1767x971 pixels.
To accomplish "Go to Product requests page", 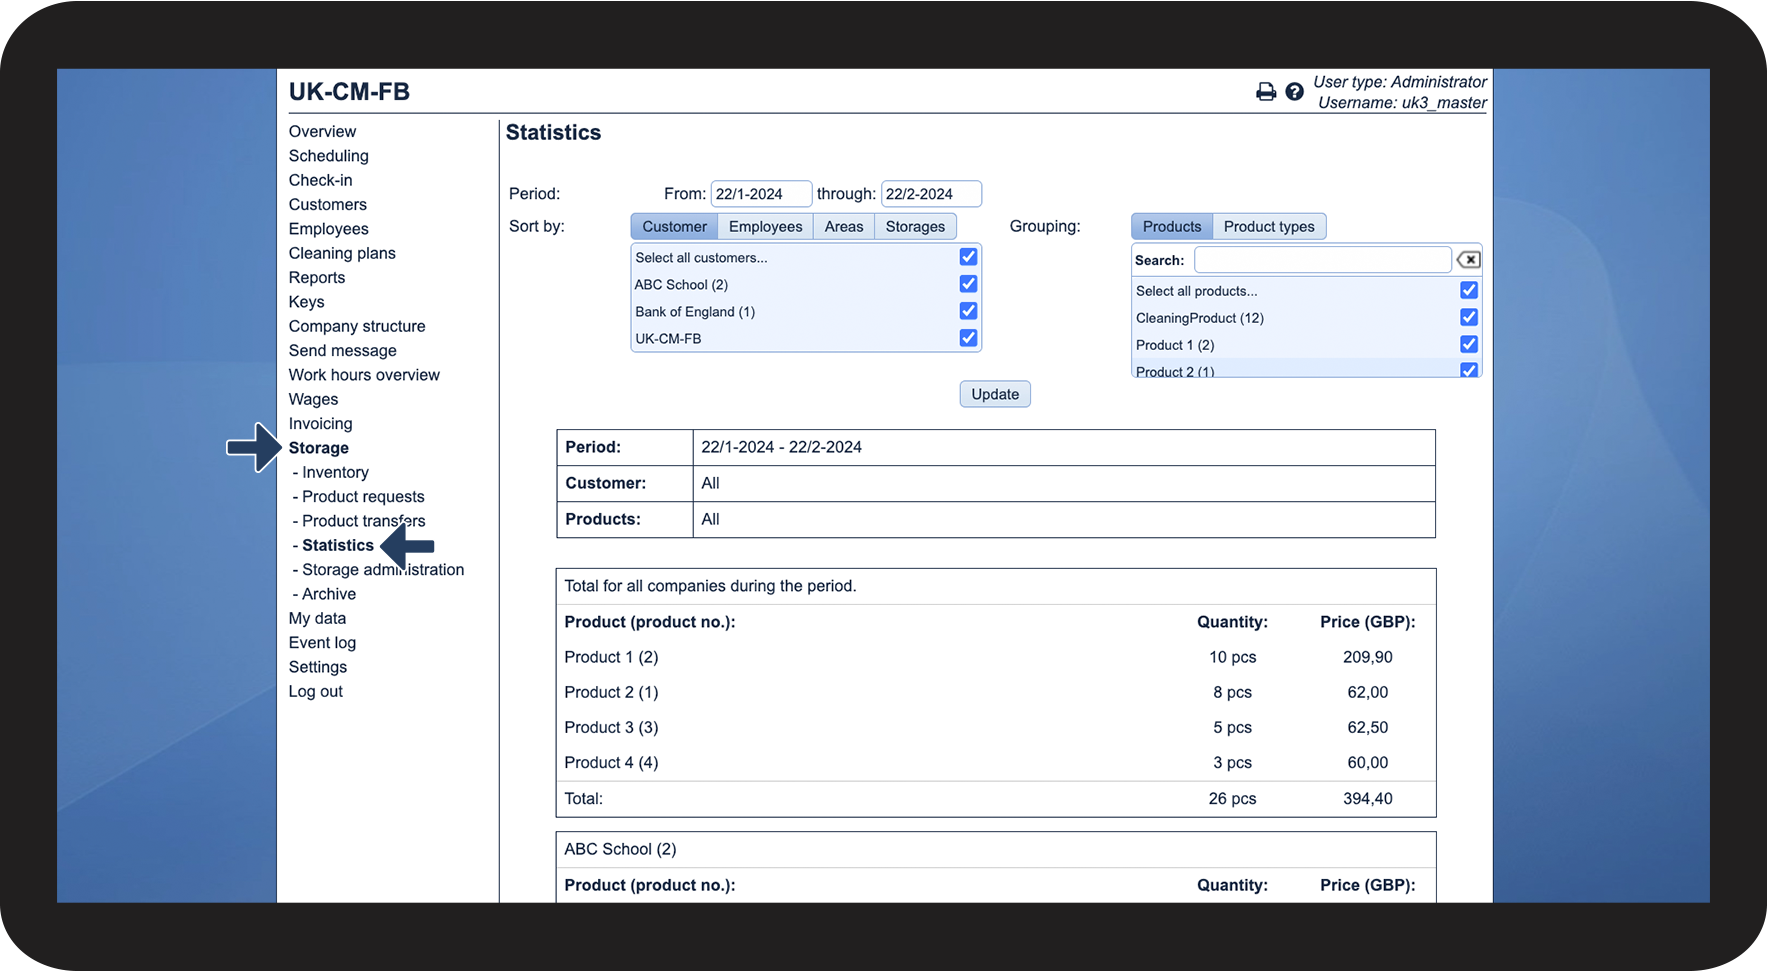I will 363,497.
